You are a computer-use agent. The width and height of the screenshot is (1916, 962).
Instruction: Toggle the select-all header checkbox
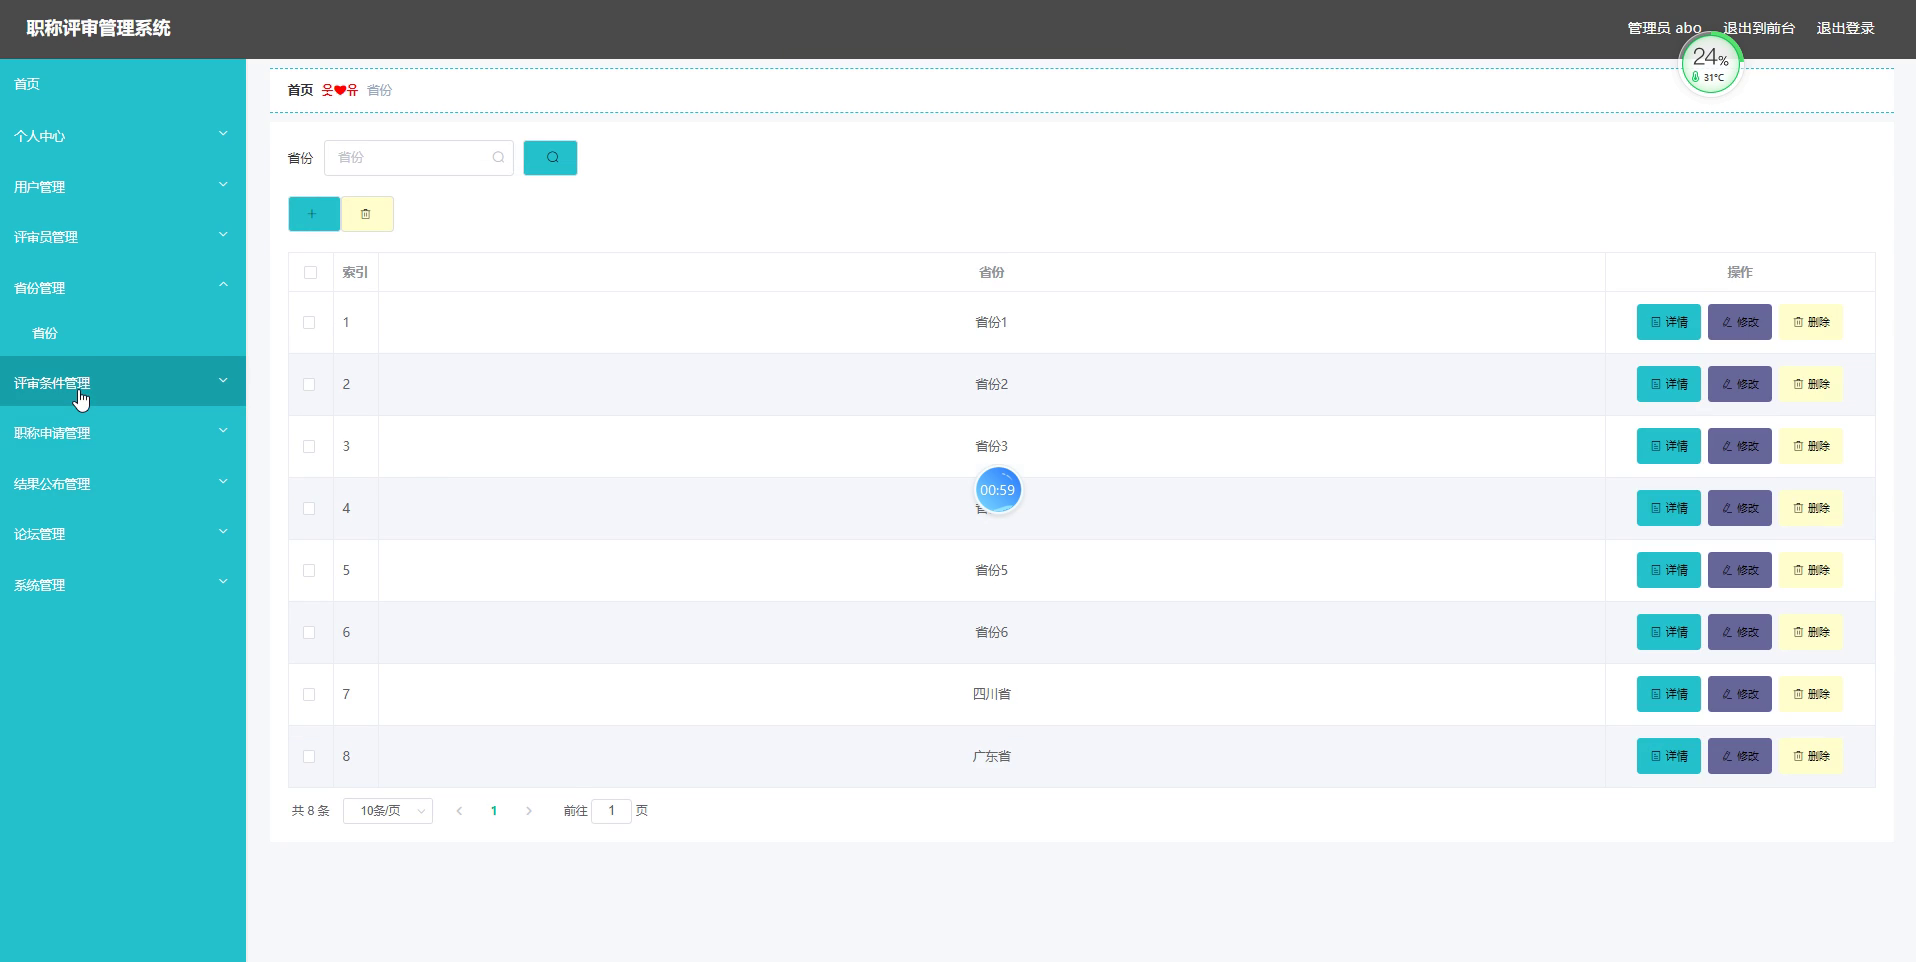310,272
